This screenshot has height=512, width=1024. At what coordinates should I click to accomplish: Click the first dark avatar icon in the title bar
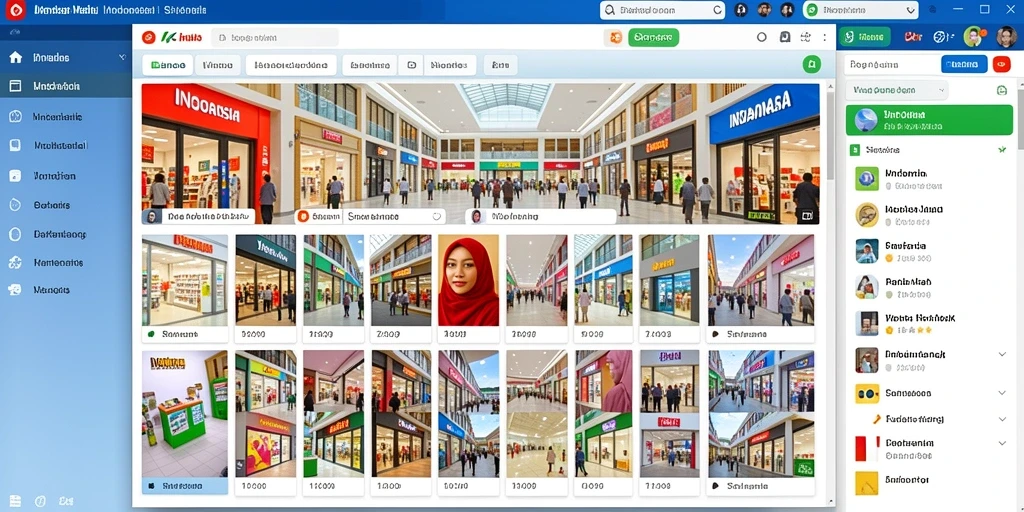[x=741, y=10]
